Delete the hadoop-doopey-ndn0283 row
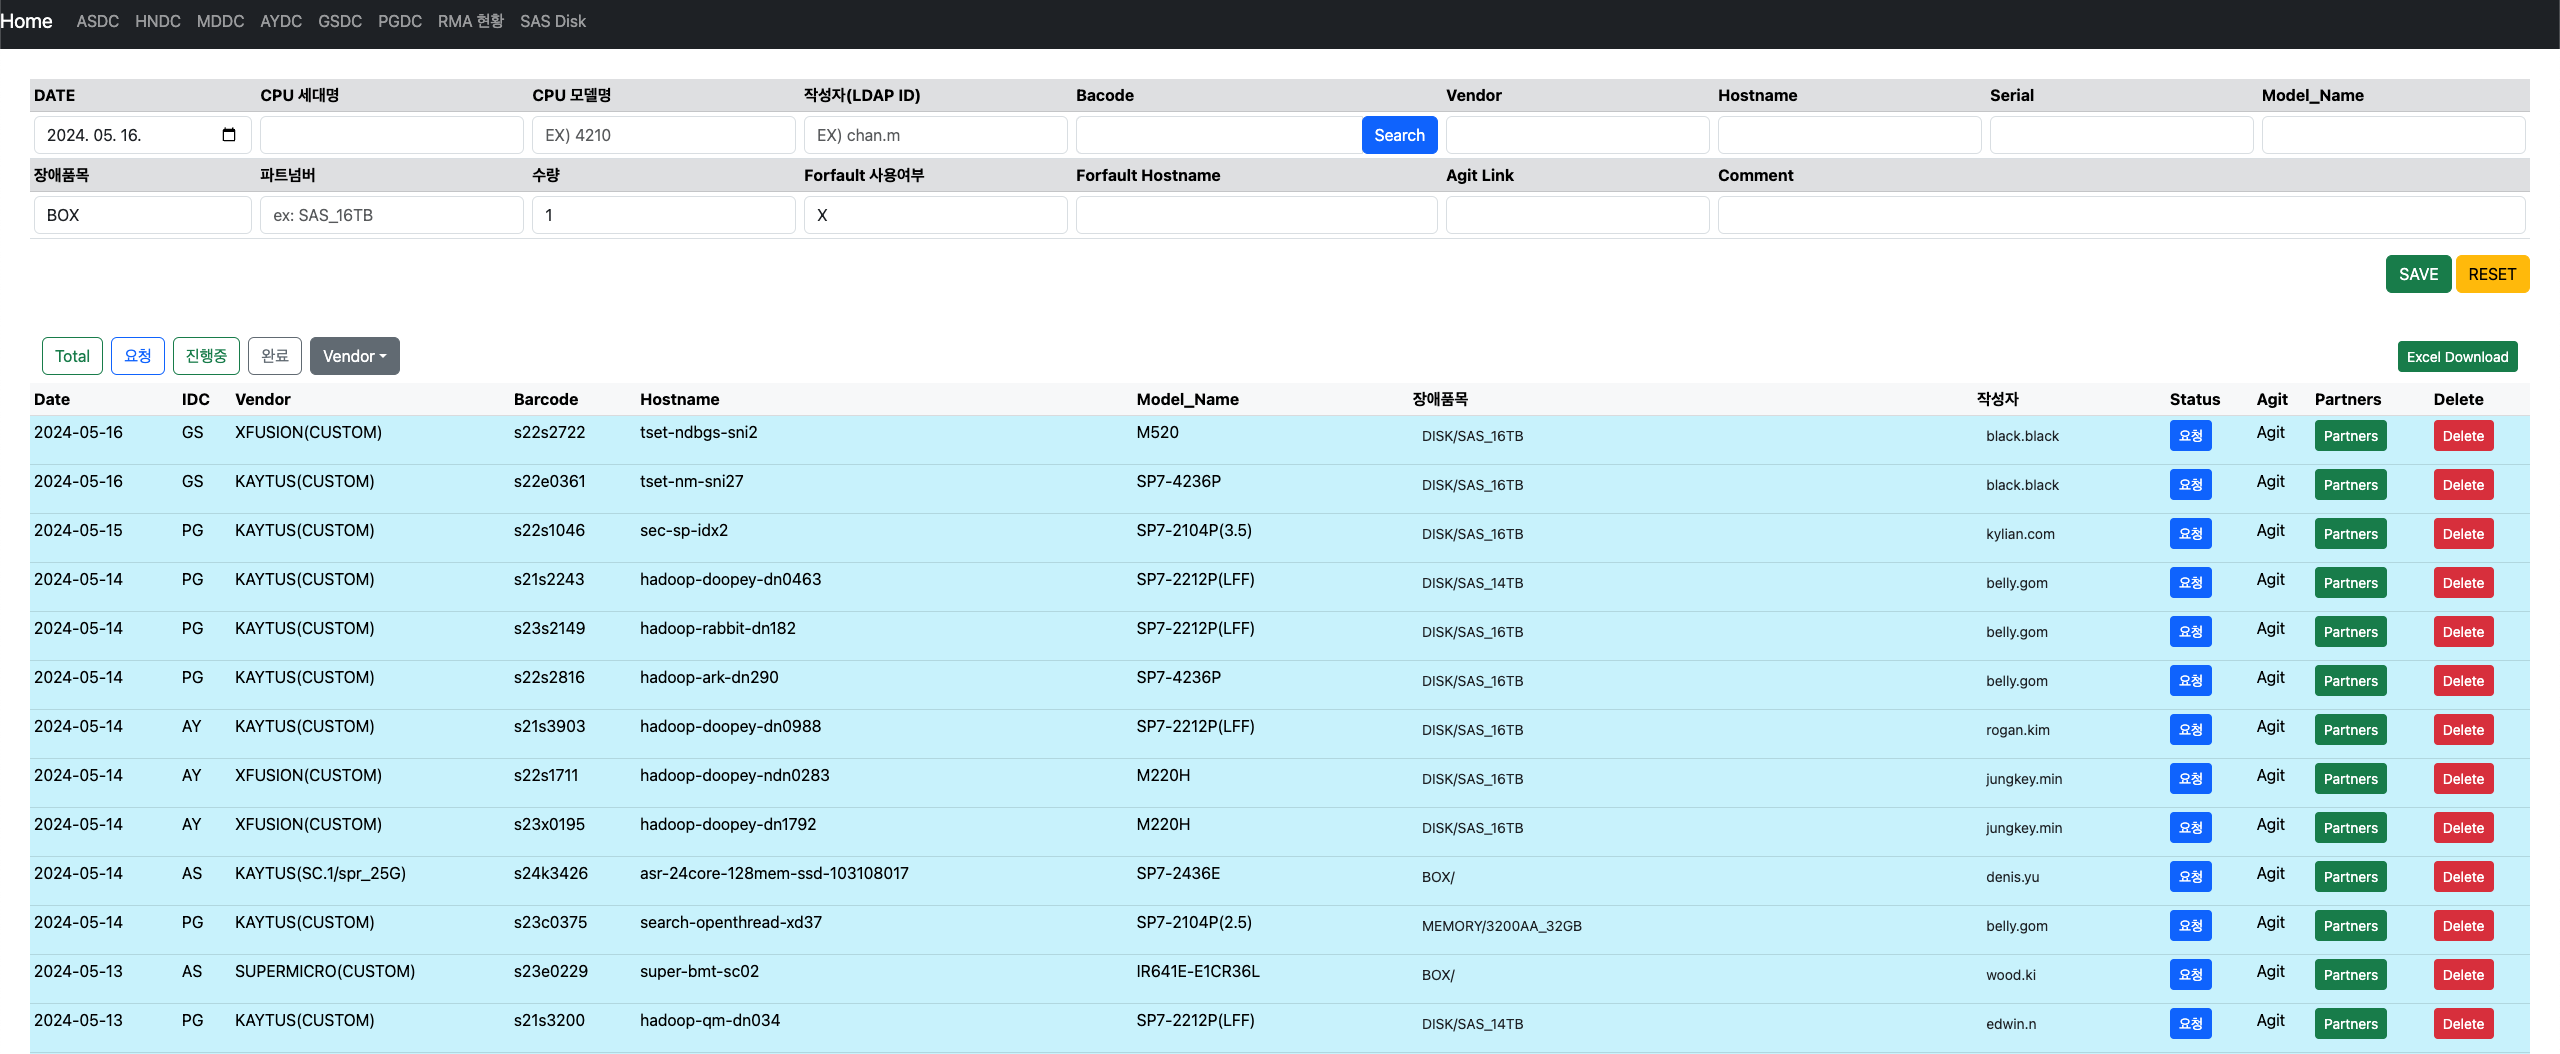 tap(2463, 779)
